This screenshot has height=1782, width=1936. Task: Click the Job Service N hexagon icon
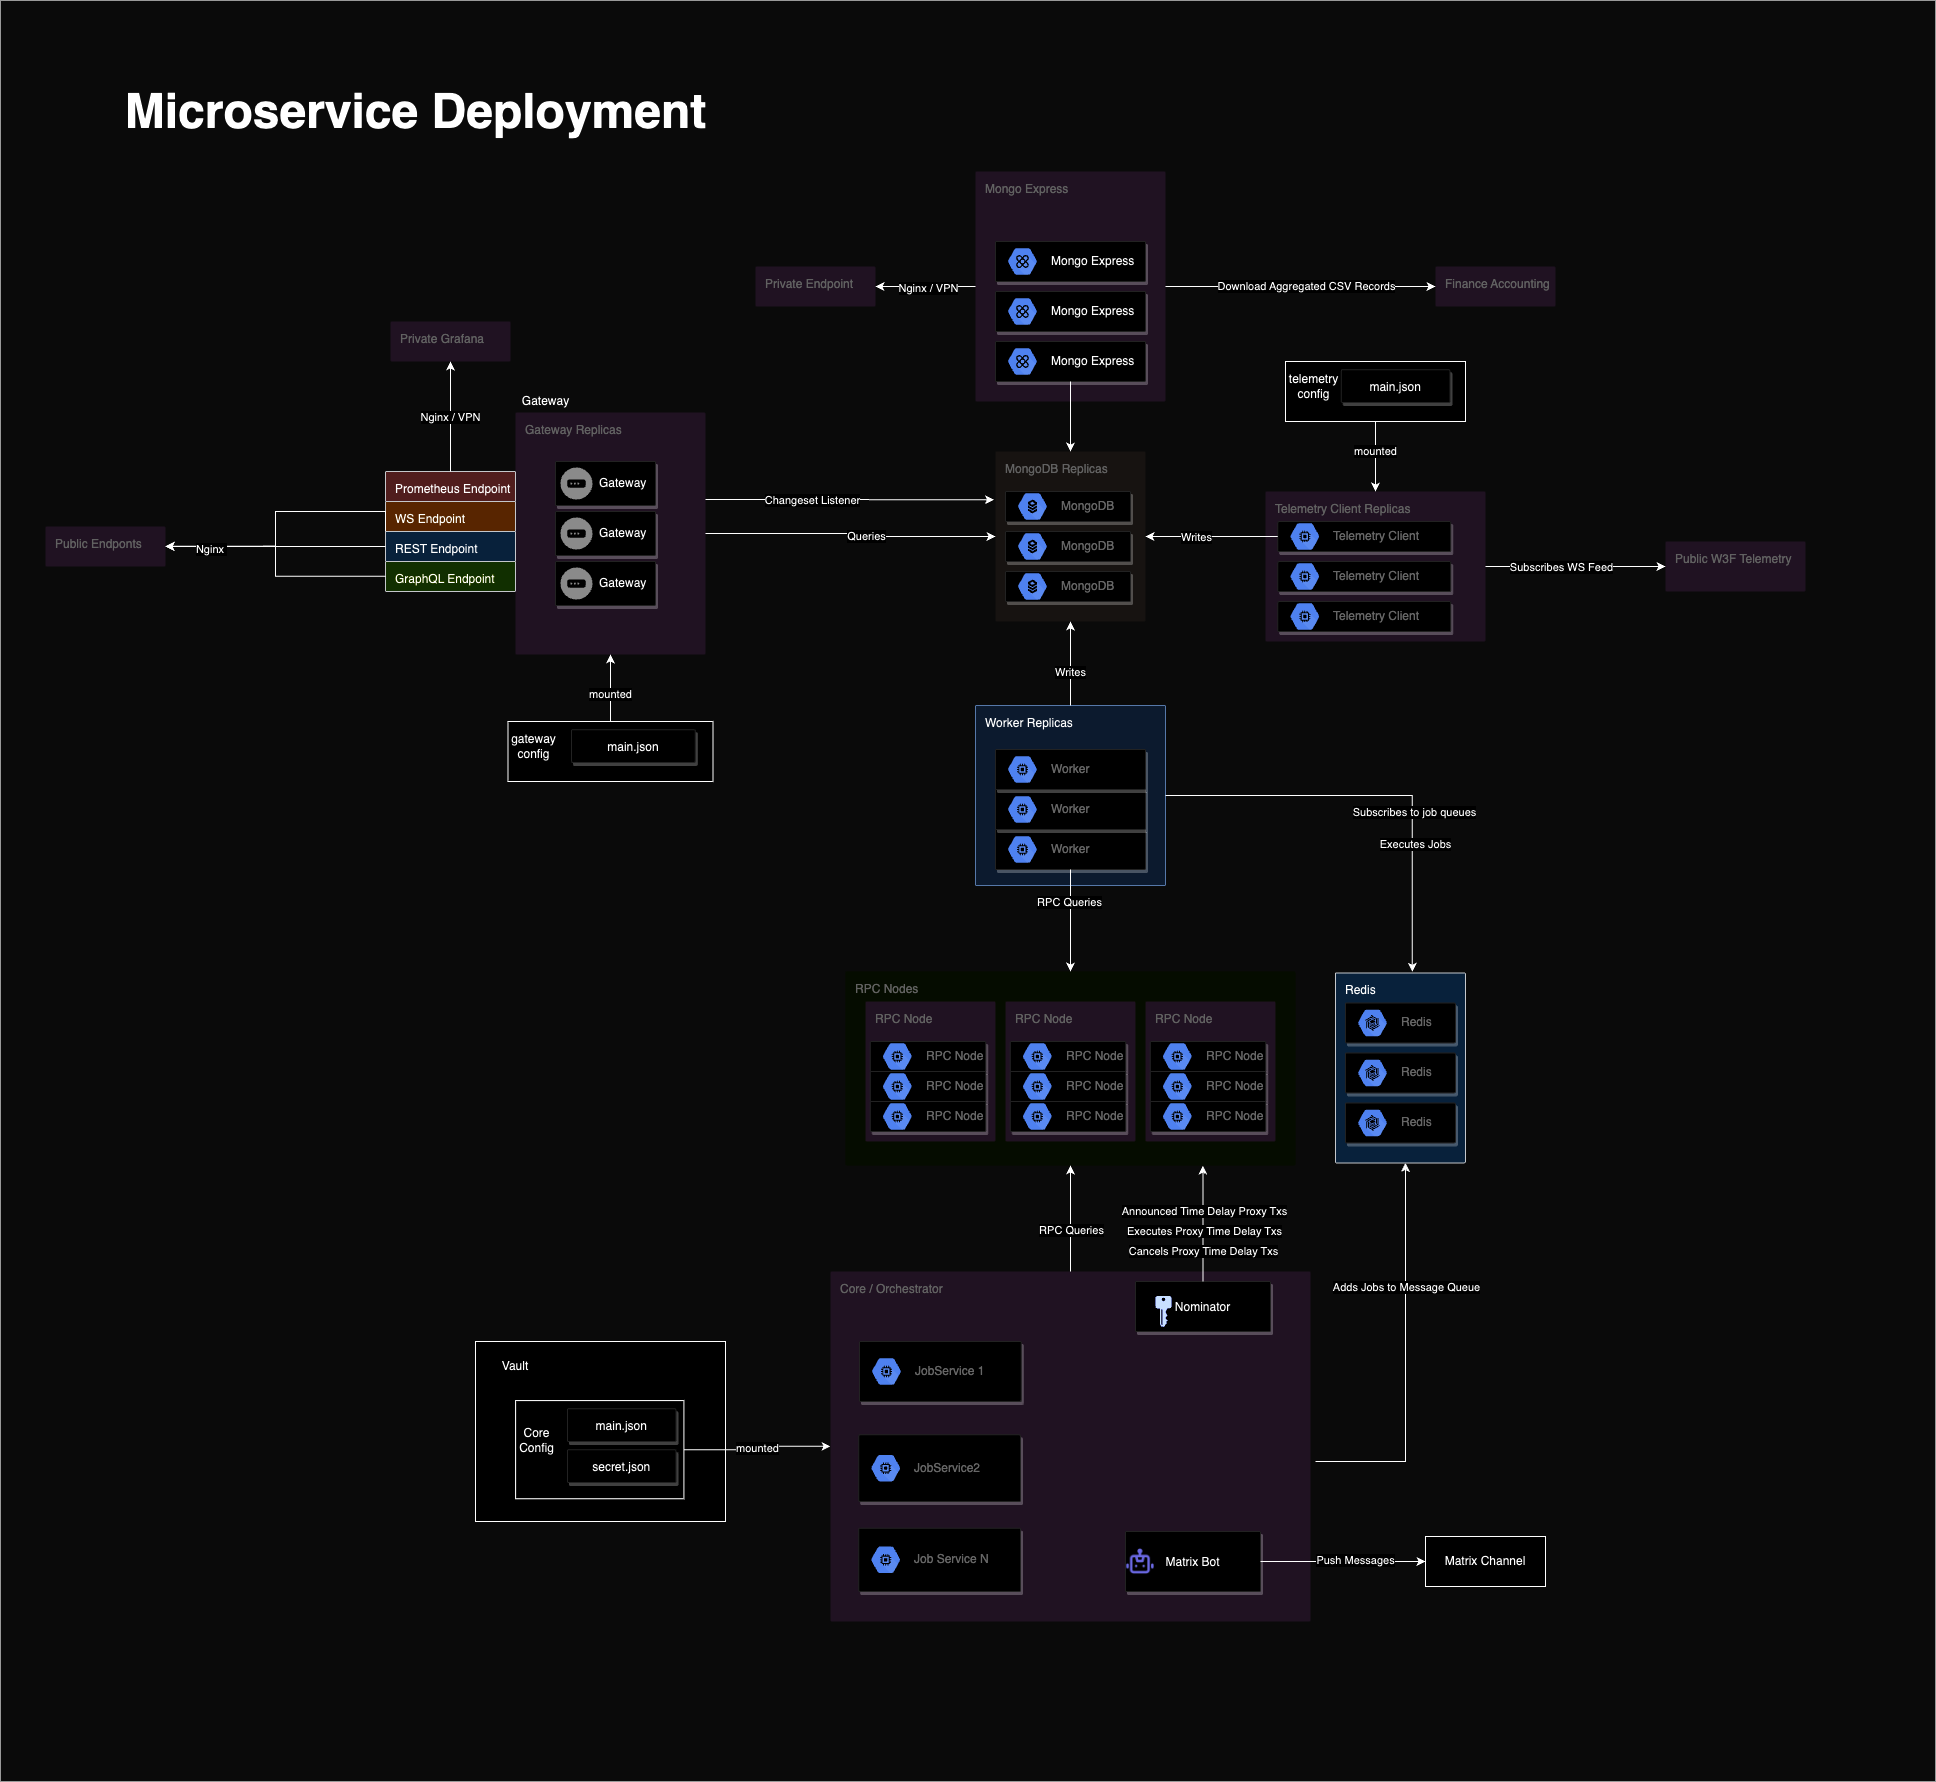(x=886, y=1559)
